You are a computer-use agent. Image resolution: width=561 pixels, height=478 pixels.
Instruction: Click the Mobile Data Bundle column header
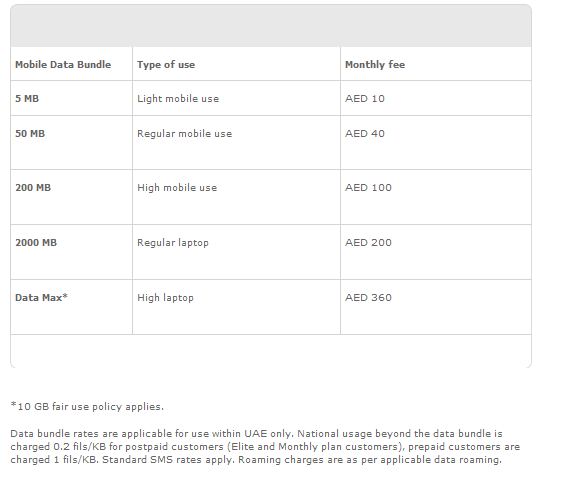[63, 64]
